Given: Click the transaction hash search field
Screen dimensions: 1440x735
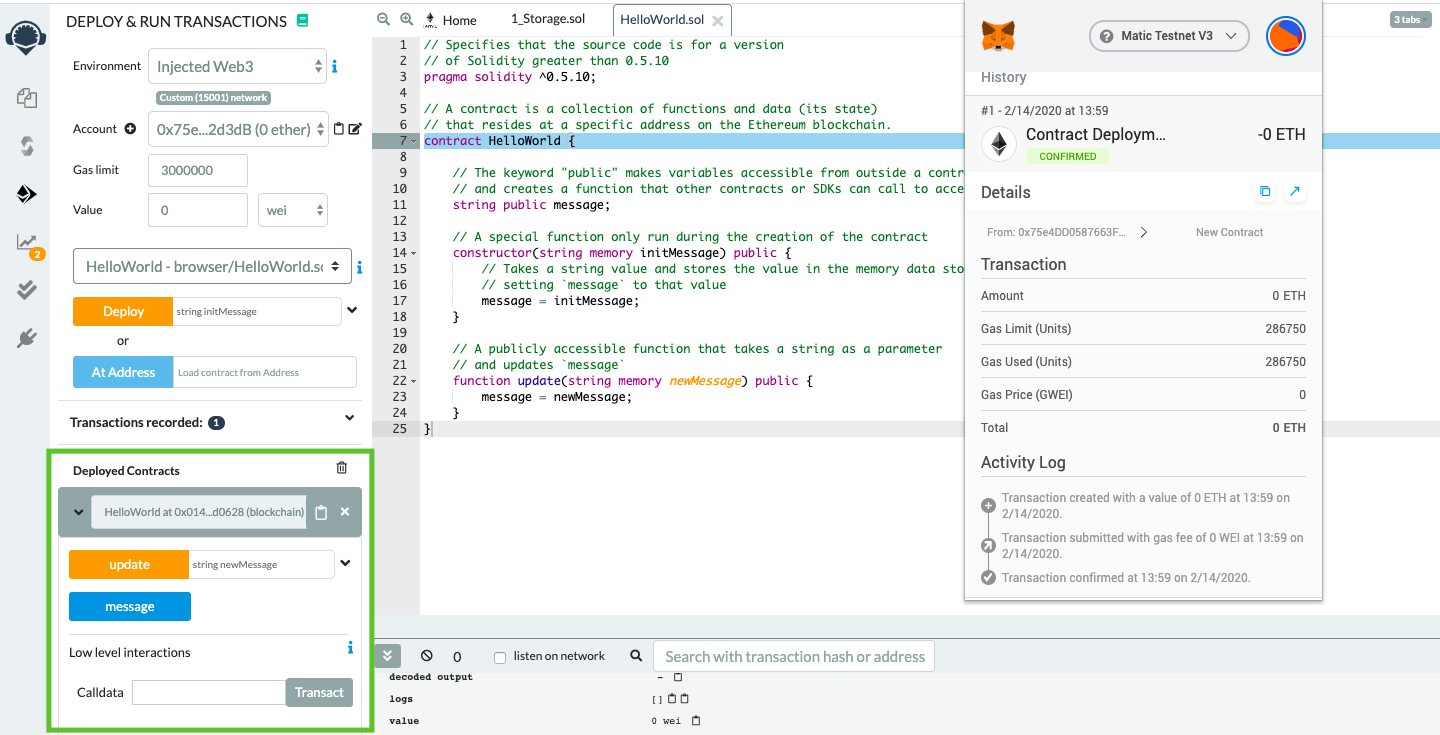Looking at the screenshot, I should pos(794,657).
